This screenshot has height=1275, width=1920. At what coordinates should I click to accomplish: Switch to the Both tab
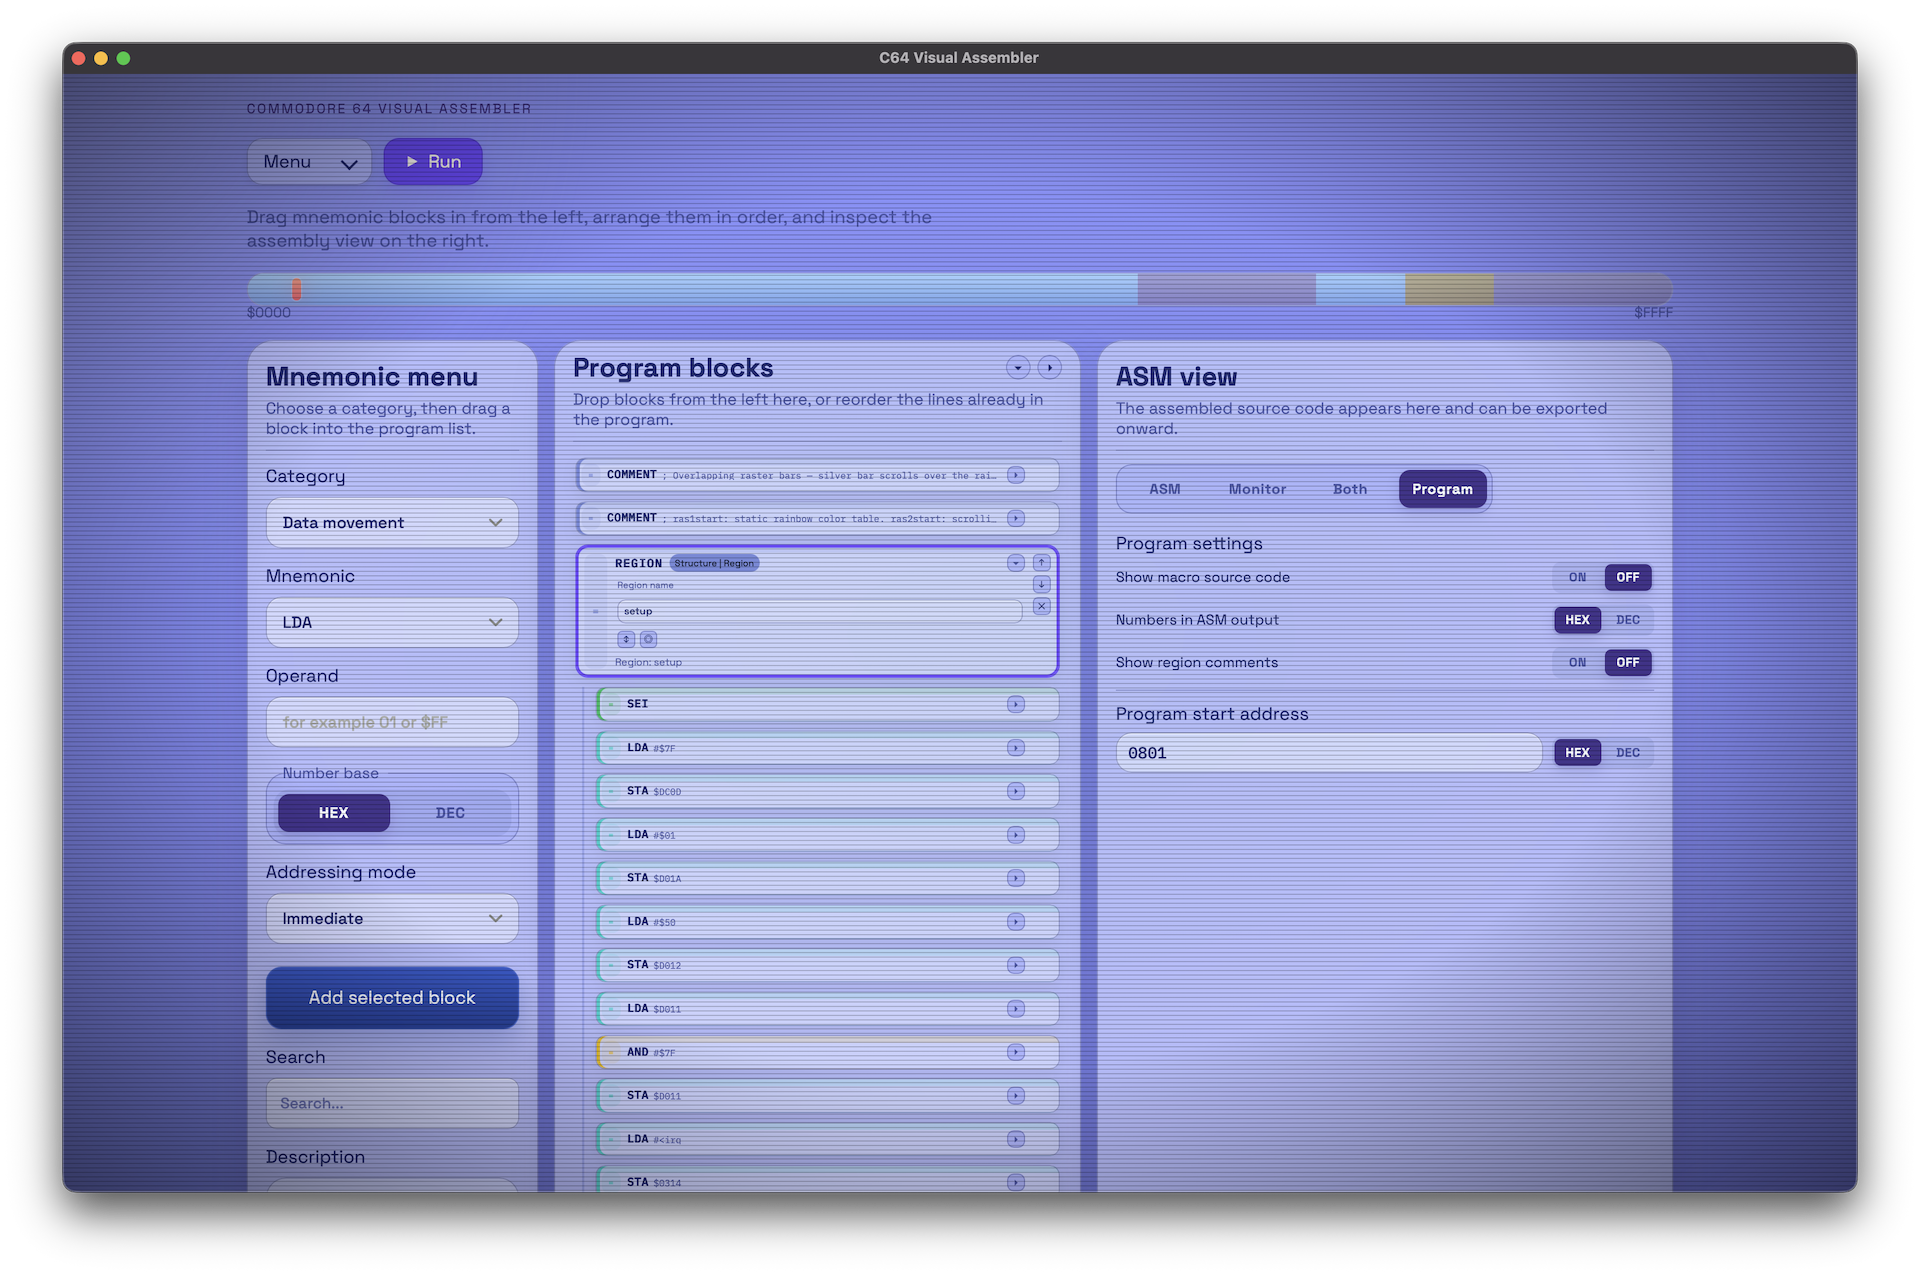click(1349, 489)
